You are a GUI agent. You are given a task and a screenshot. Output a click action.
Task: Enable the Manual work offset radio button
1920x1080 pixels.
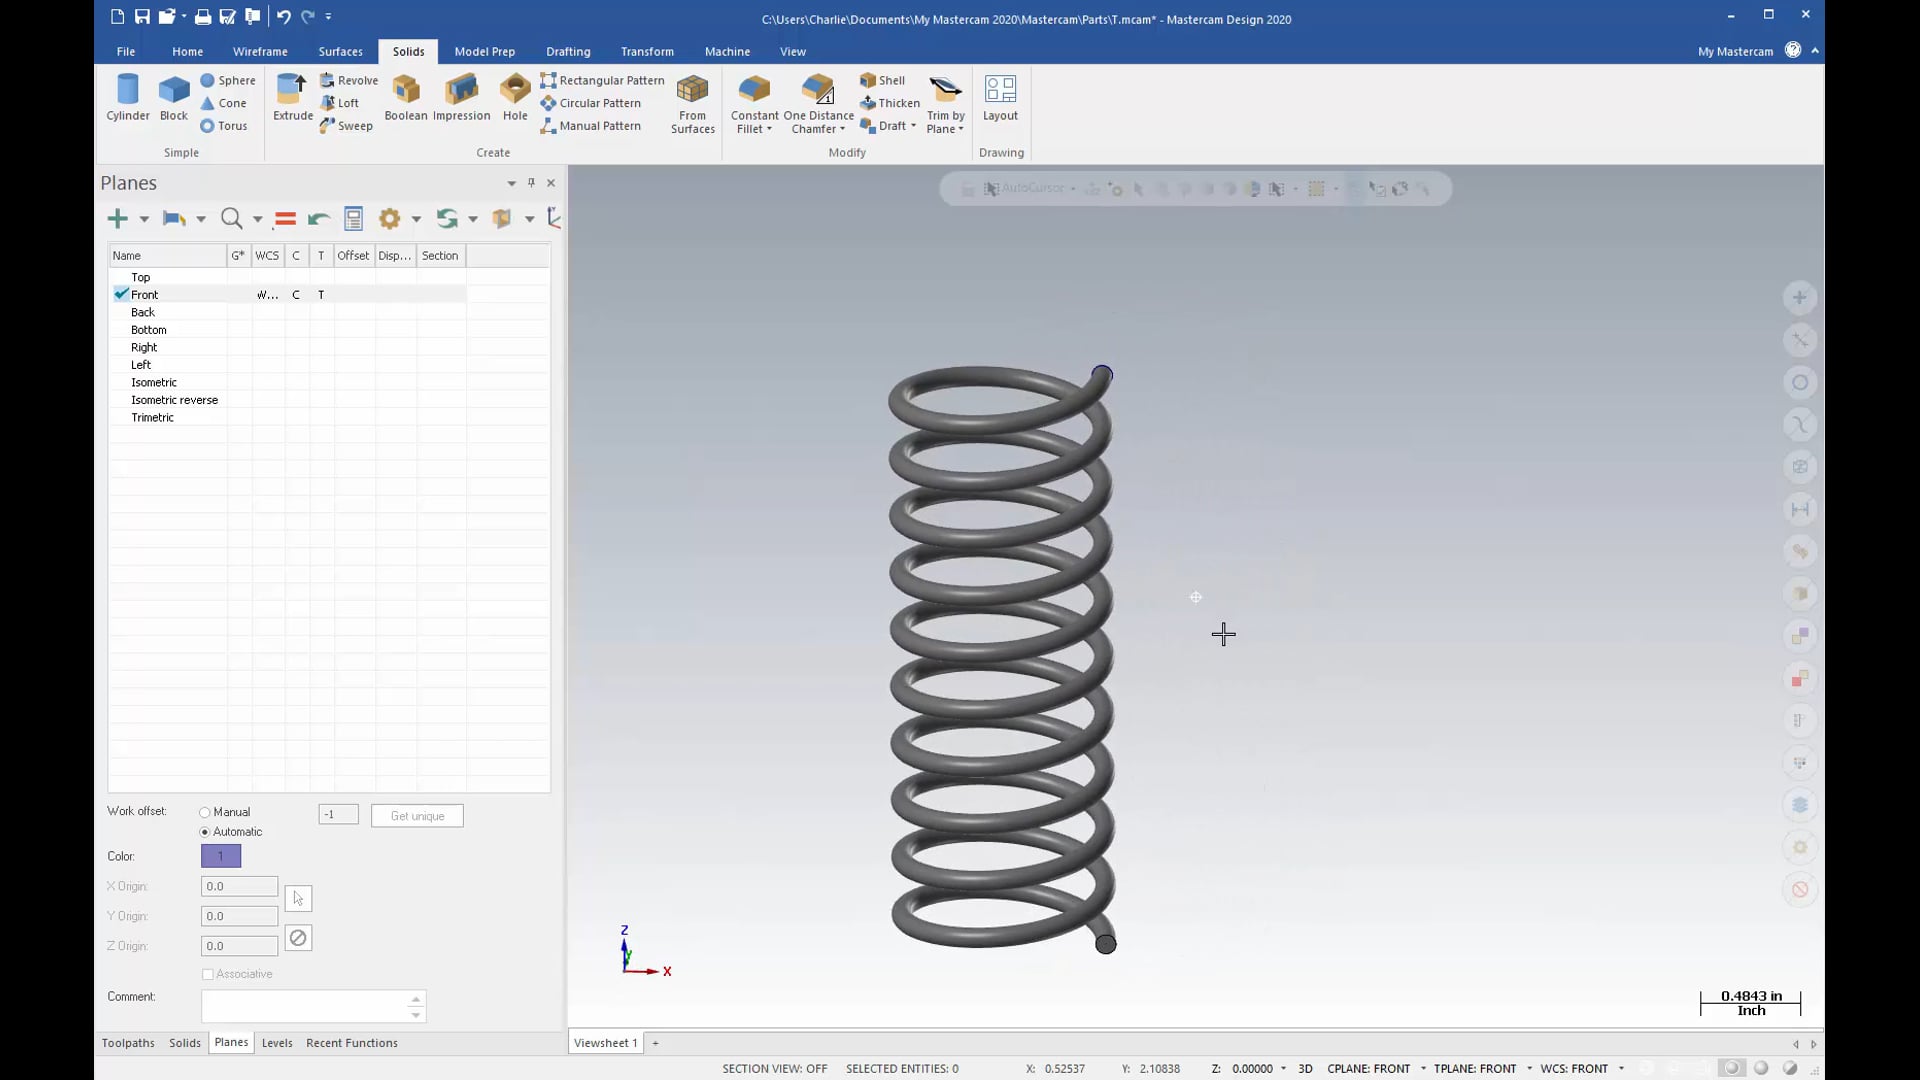[x=204, y=812]
